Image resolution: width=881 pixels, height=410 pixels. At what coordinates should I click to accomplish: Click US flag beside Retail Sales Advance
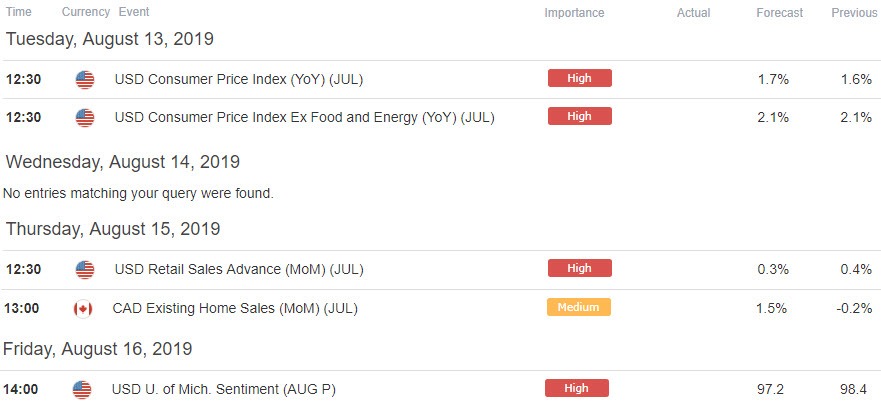pyautogui.click(x=85, y=269)
